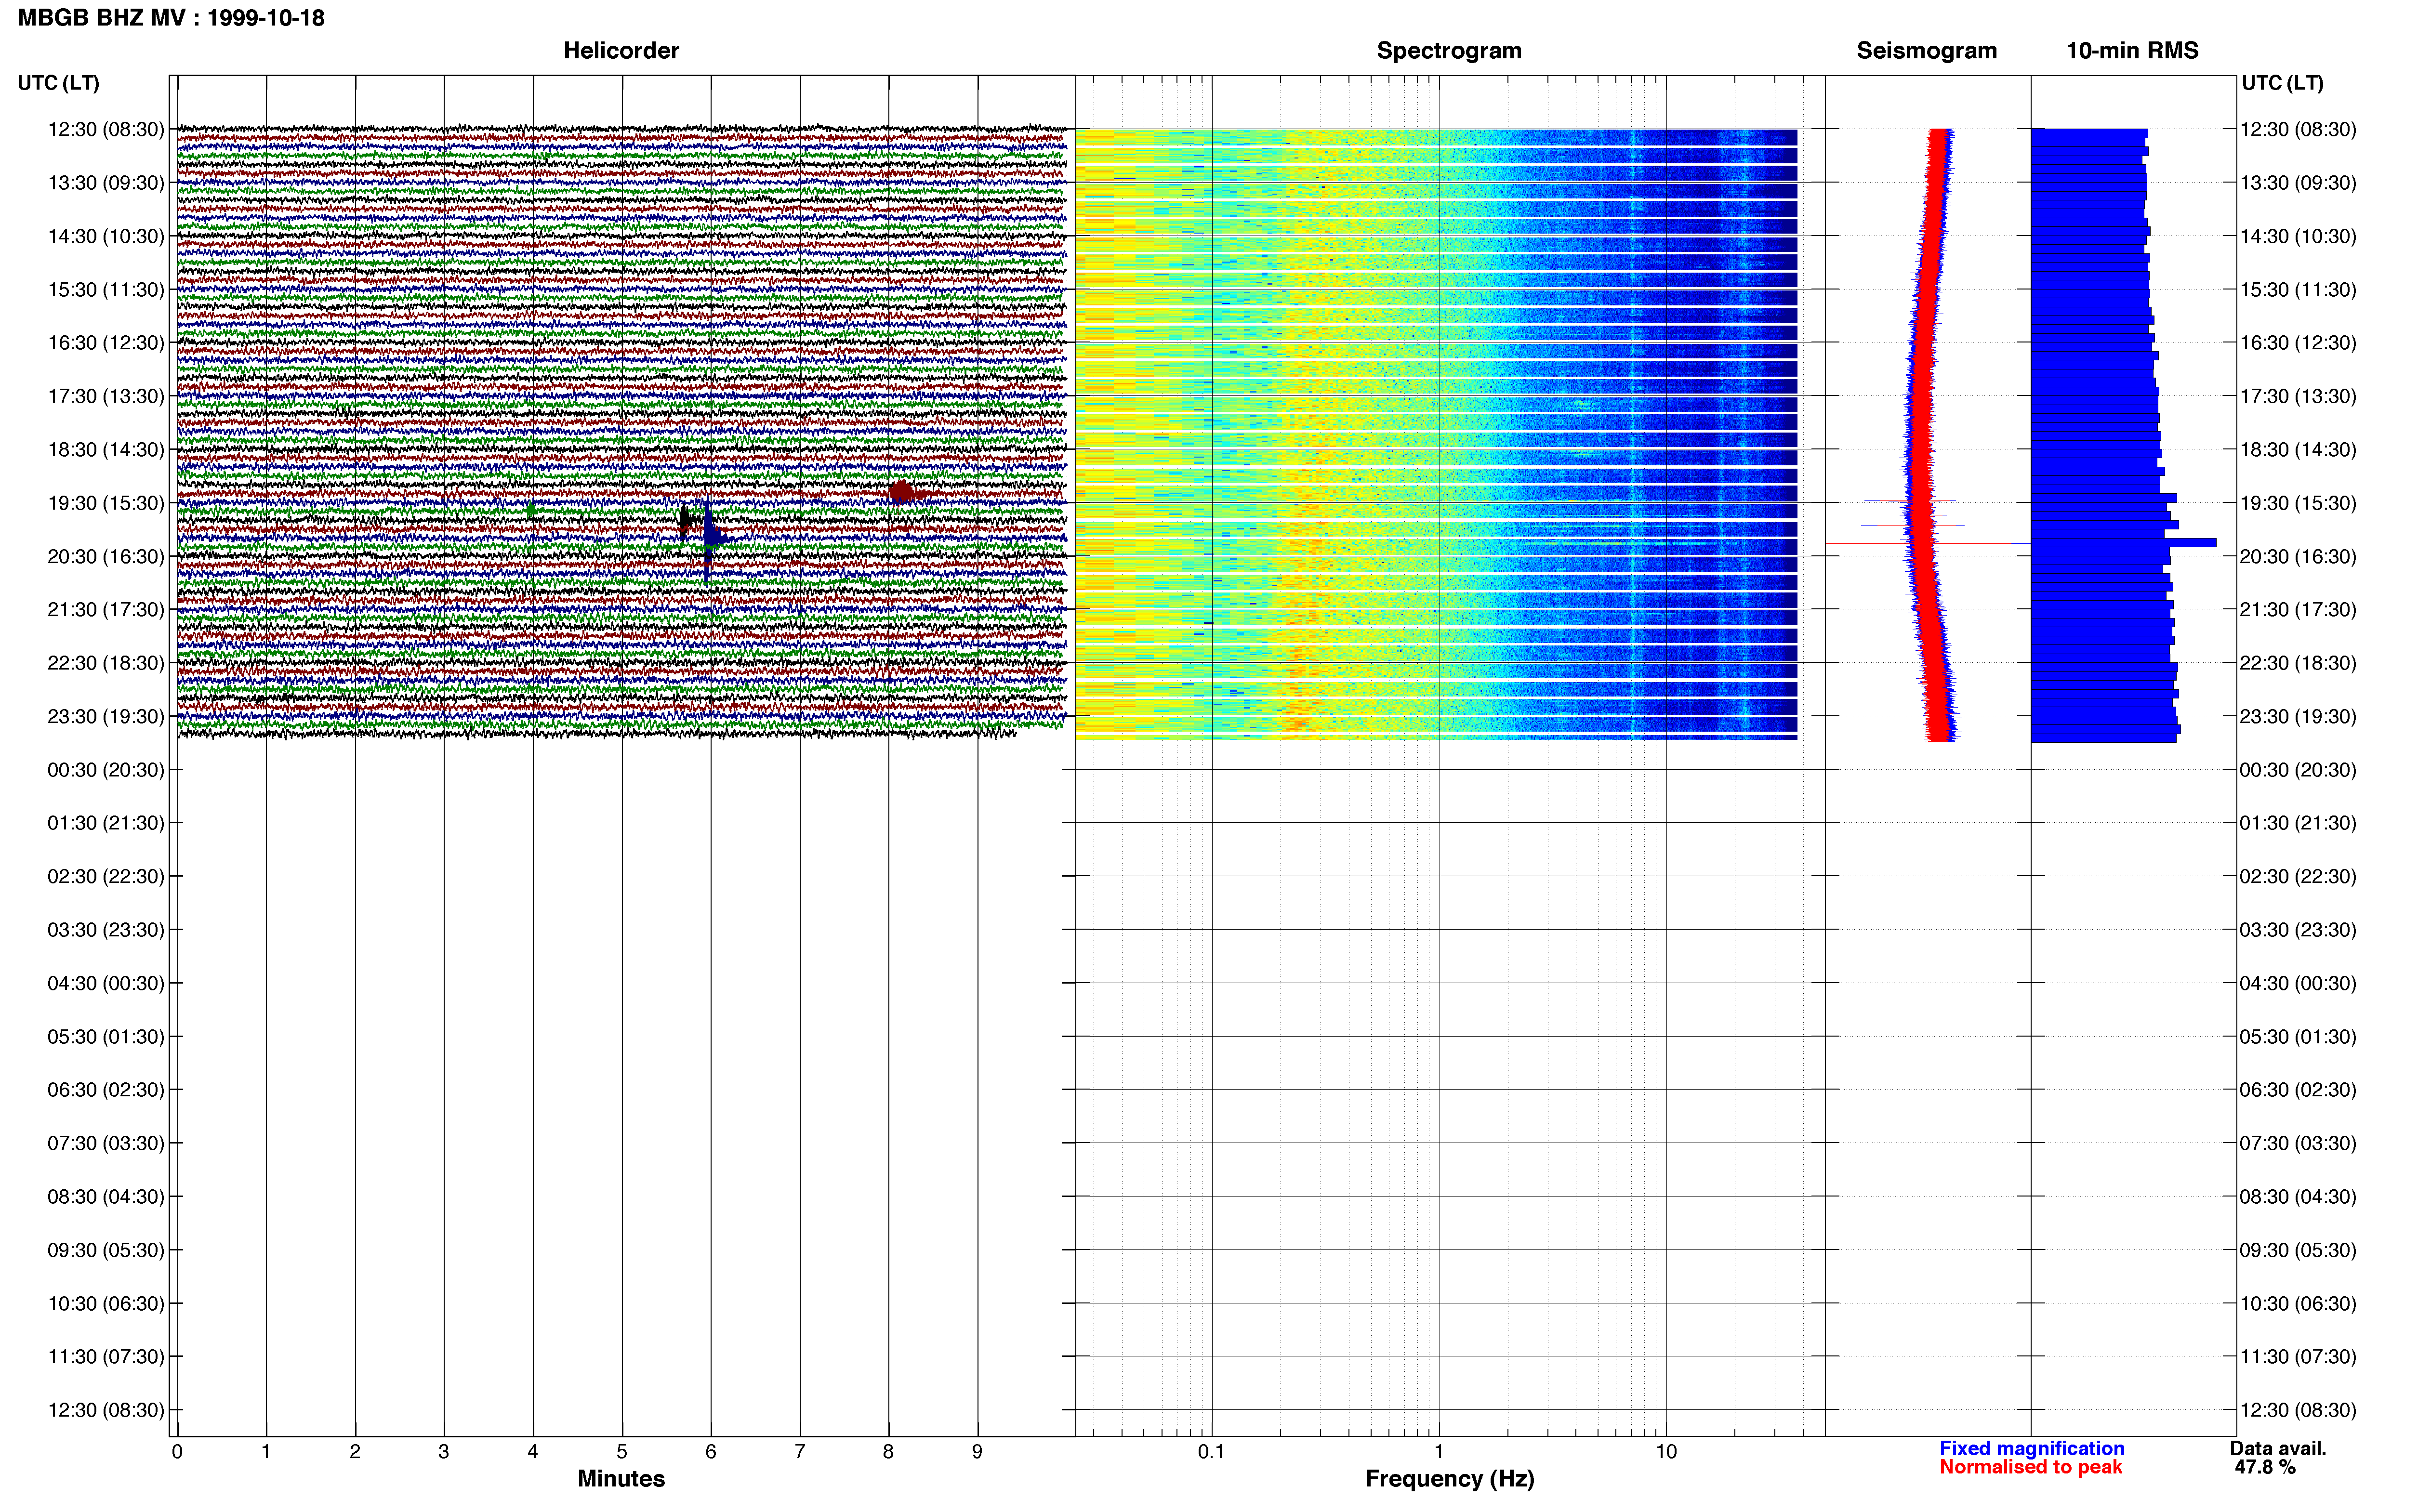Click the left '04:30 (00:30)' time label
Image resolution: width=2418 pixels, height=1512 pixels.
click(106, 983)
